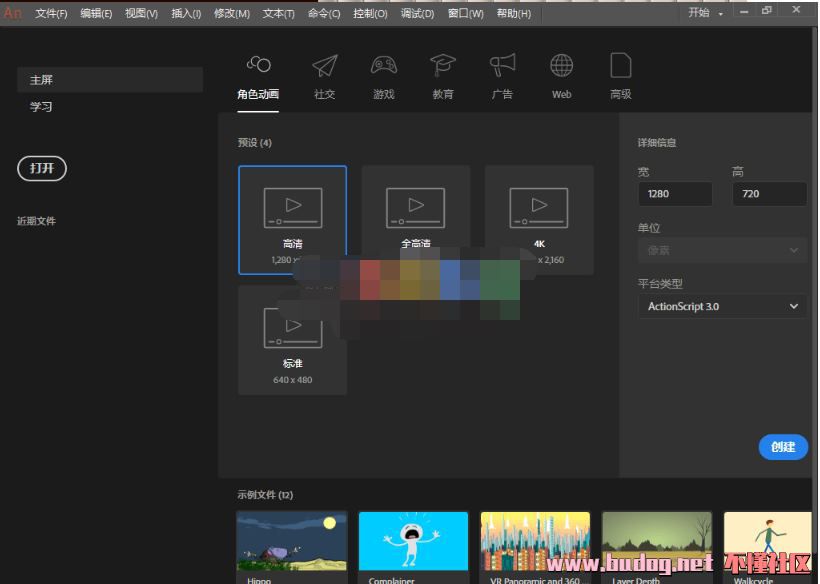The width and height of the screenshot is (820, 584).
Task: Select the 角色动画 category icon
Action: (258, 66)
